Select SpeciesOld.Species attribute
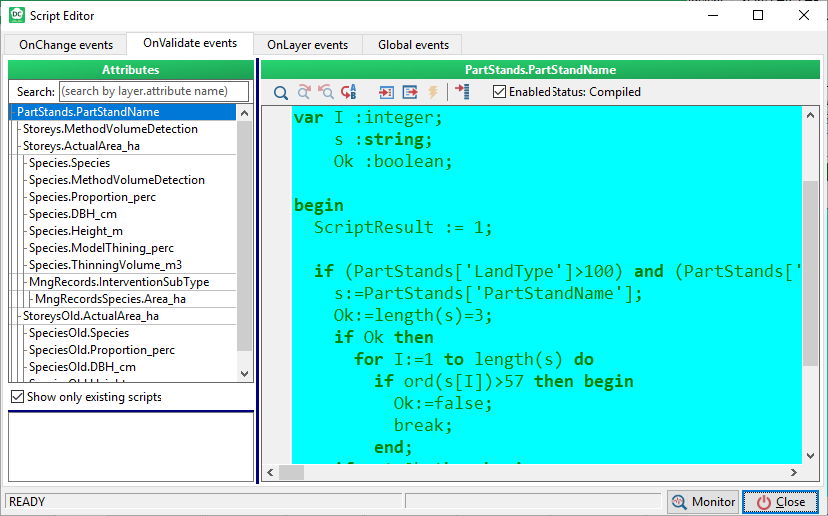Viewport: 828px width, 516px height. pos(79,333)
